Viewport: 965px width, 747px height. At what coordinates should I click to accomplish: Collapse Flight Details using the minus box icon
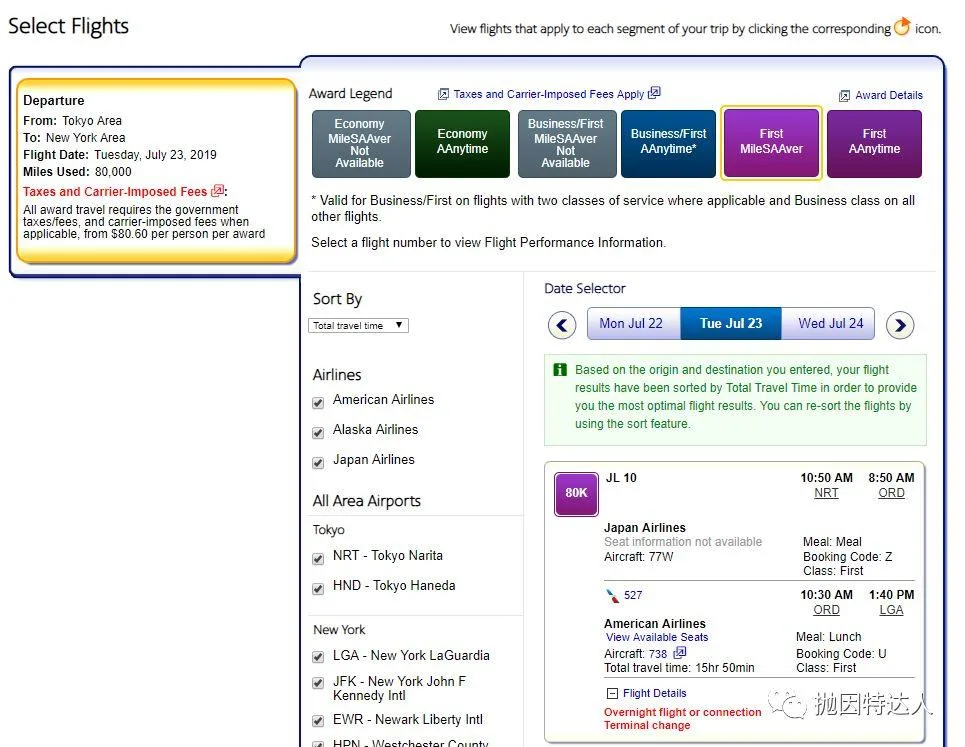tap(612, 693)
